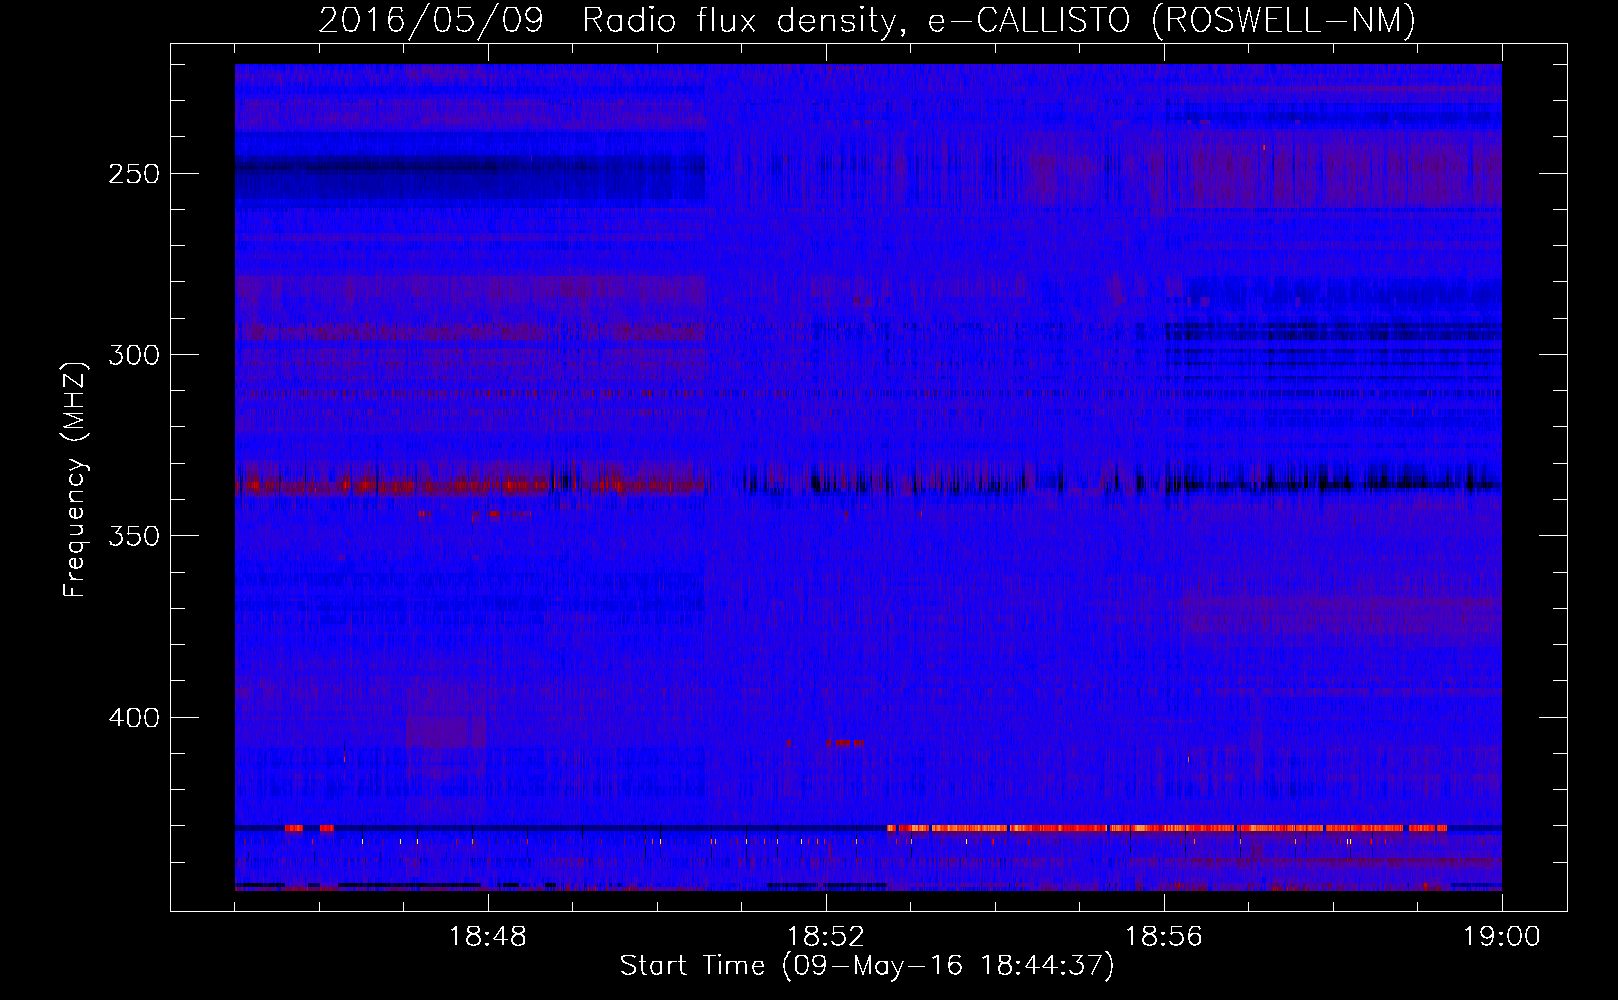Click the small red burst near 407 MHz

pyautogui.click(x=844, y=743)
